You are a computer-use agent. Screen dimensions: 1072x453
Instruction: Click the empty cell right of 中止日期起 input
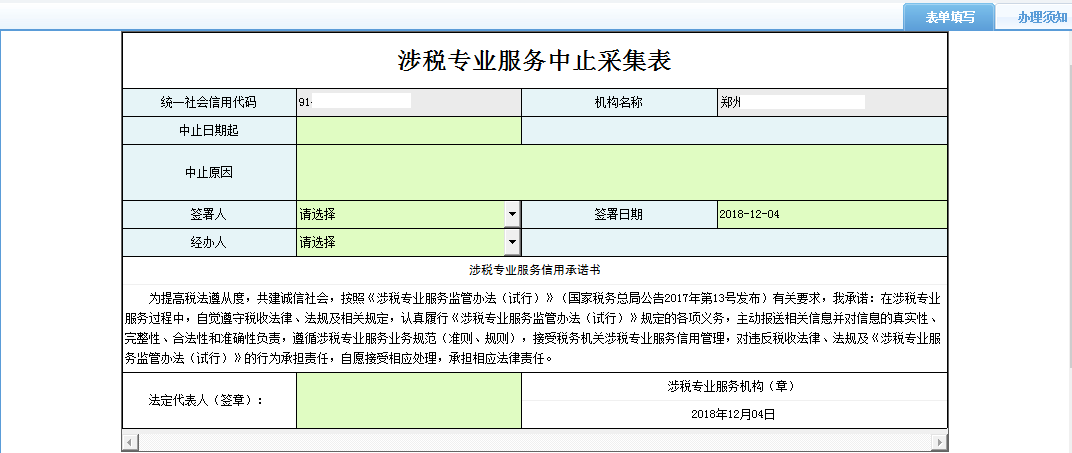pyautogui.click(x=733, y=131)
